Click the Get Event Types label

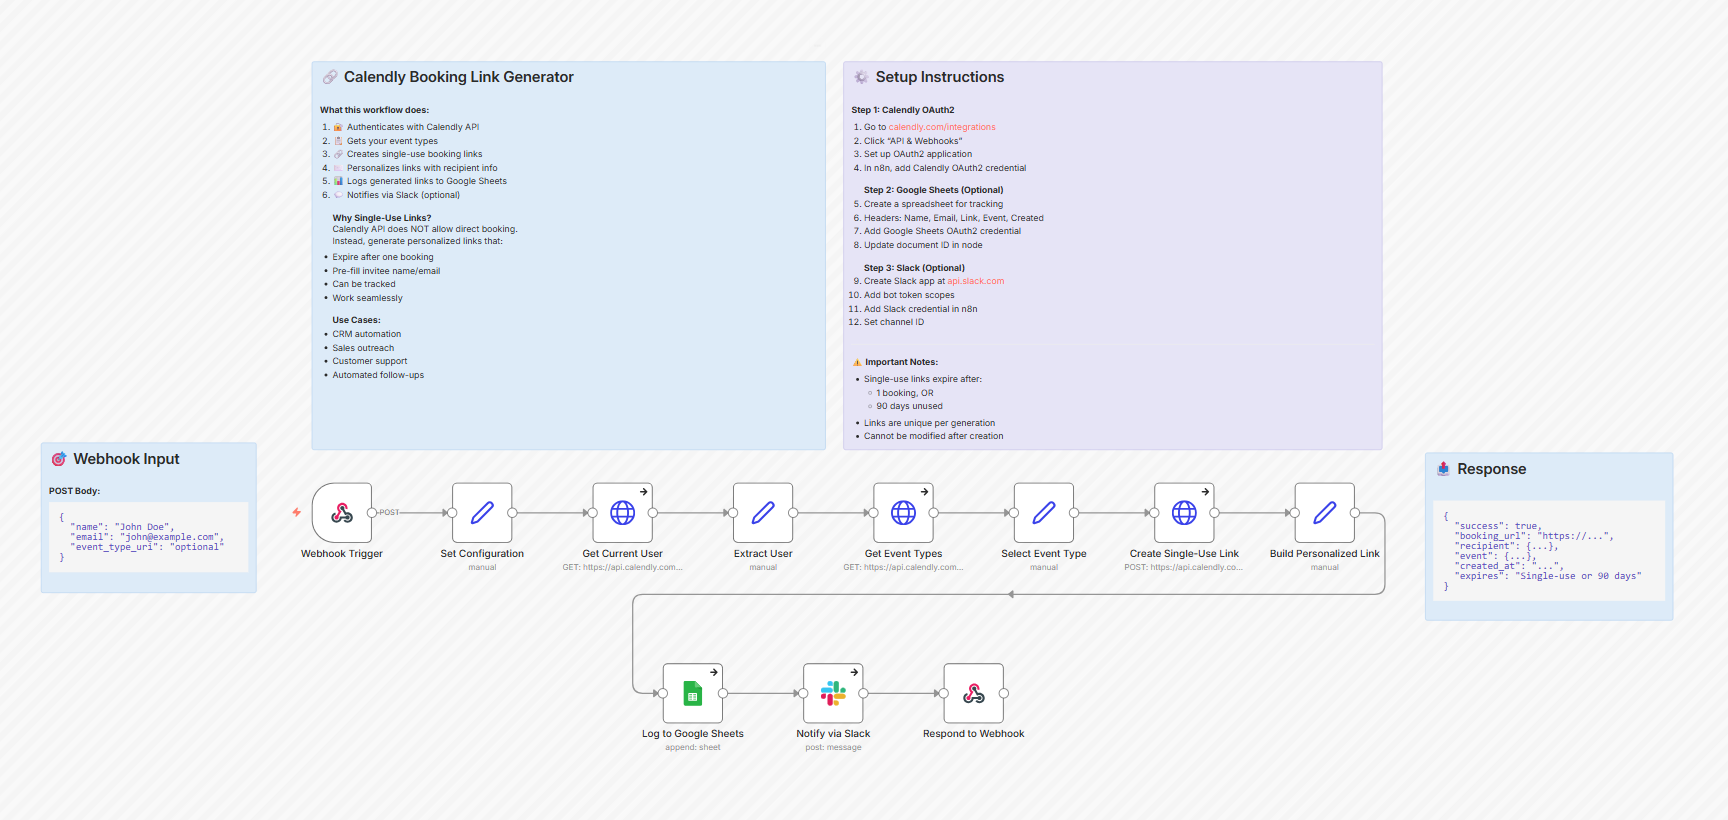904,554
